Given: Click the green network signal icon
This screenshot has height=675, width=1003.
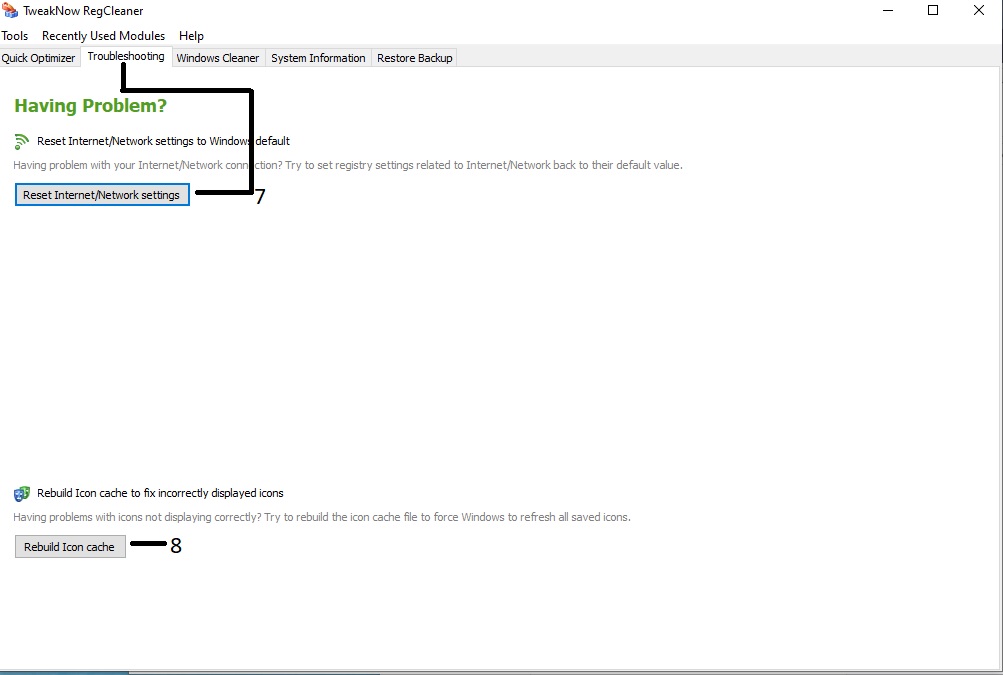Looking at the screenshot, I should (x=22, y=141).
